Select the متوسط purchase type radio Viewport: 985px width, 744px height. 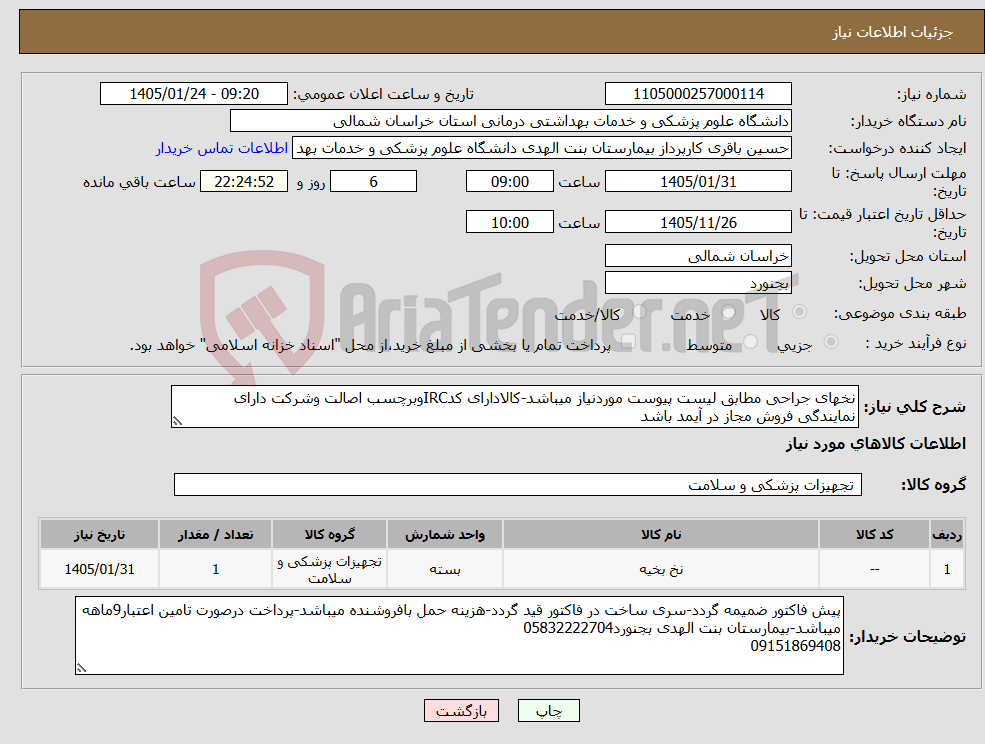point(750,342)
